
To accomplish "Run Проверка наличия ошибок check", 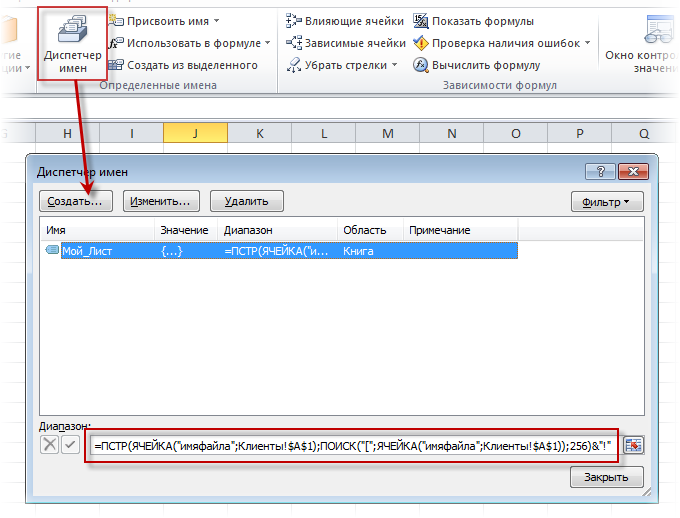I will coord(420,43).
